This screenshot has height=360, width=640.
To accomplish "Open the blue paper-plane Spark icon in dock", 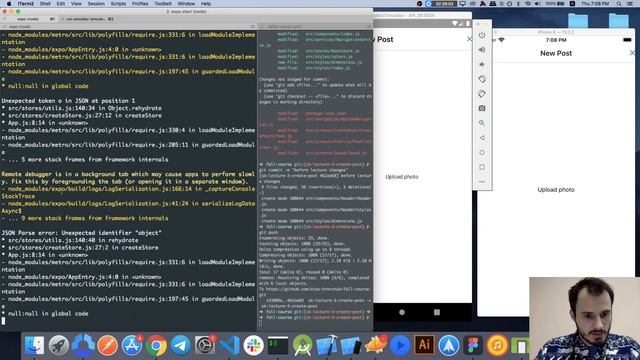I will [449, 345].
